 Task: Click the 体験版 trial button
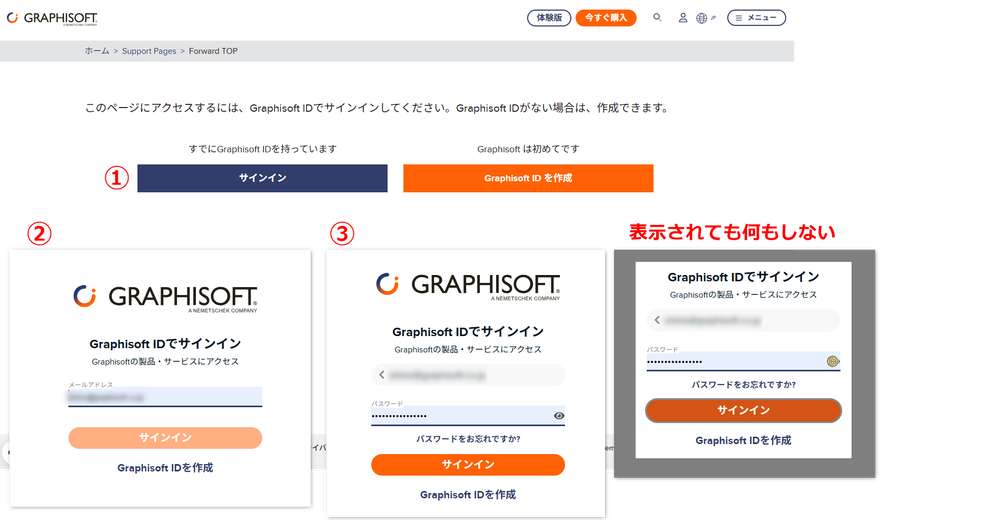(549, 18)
